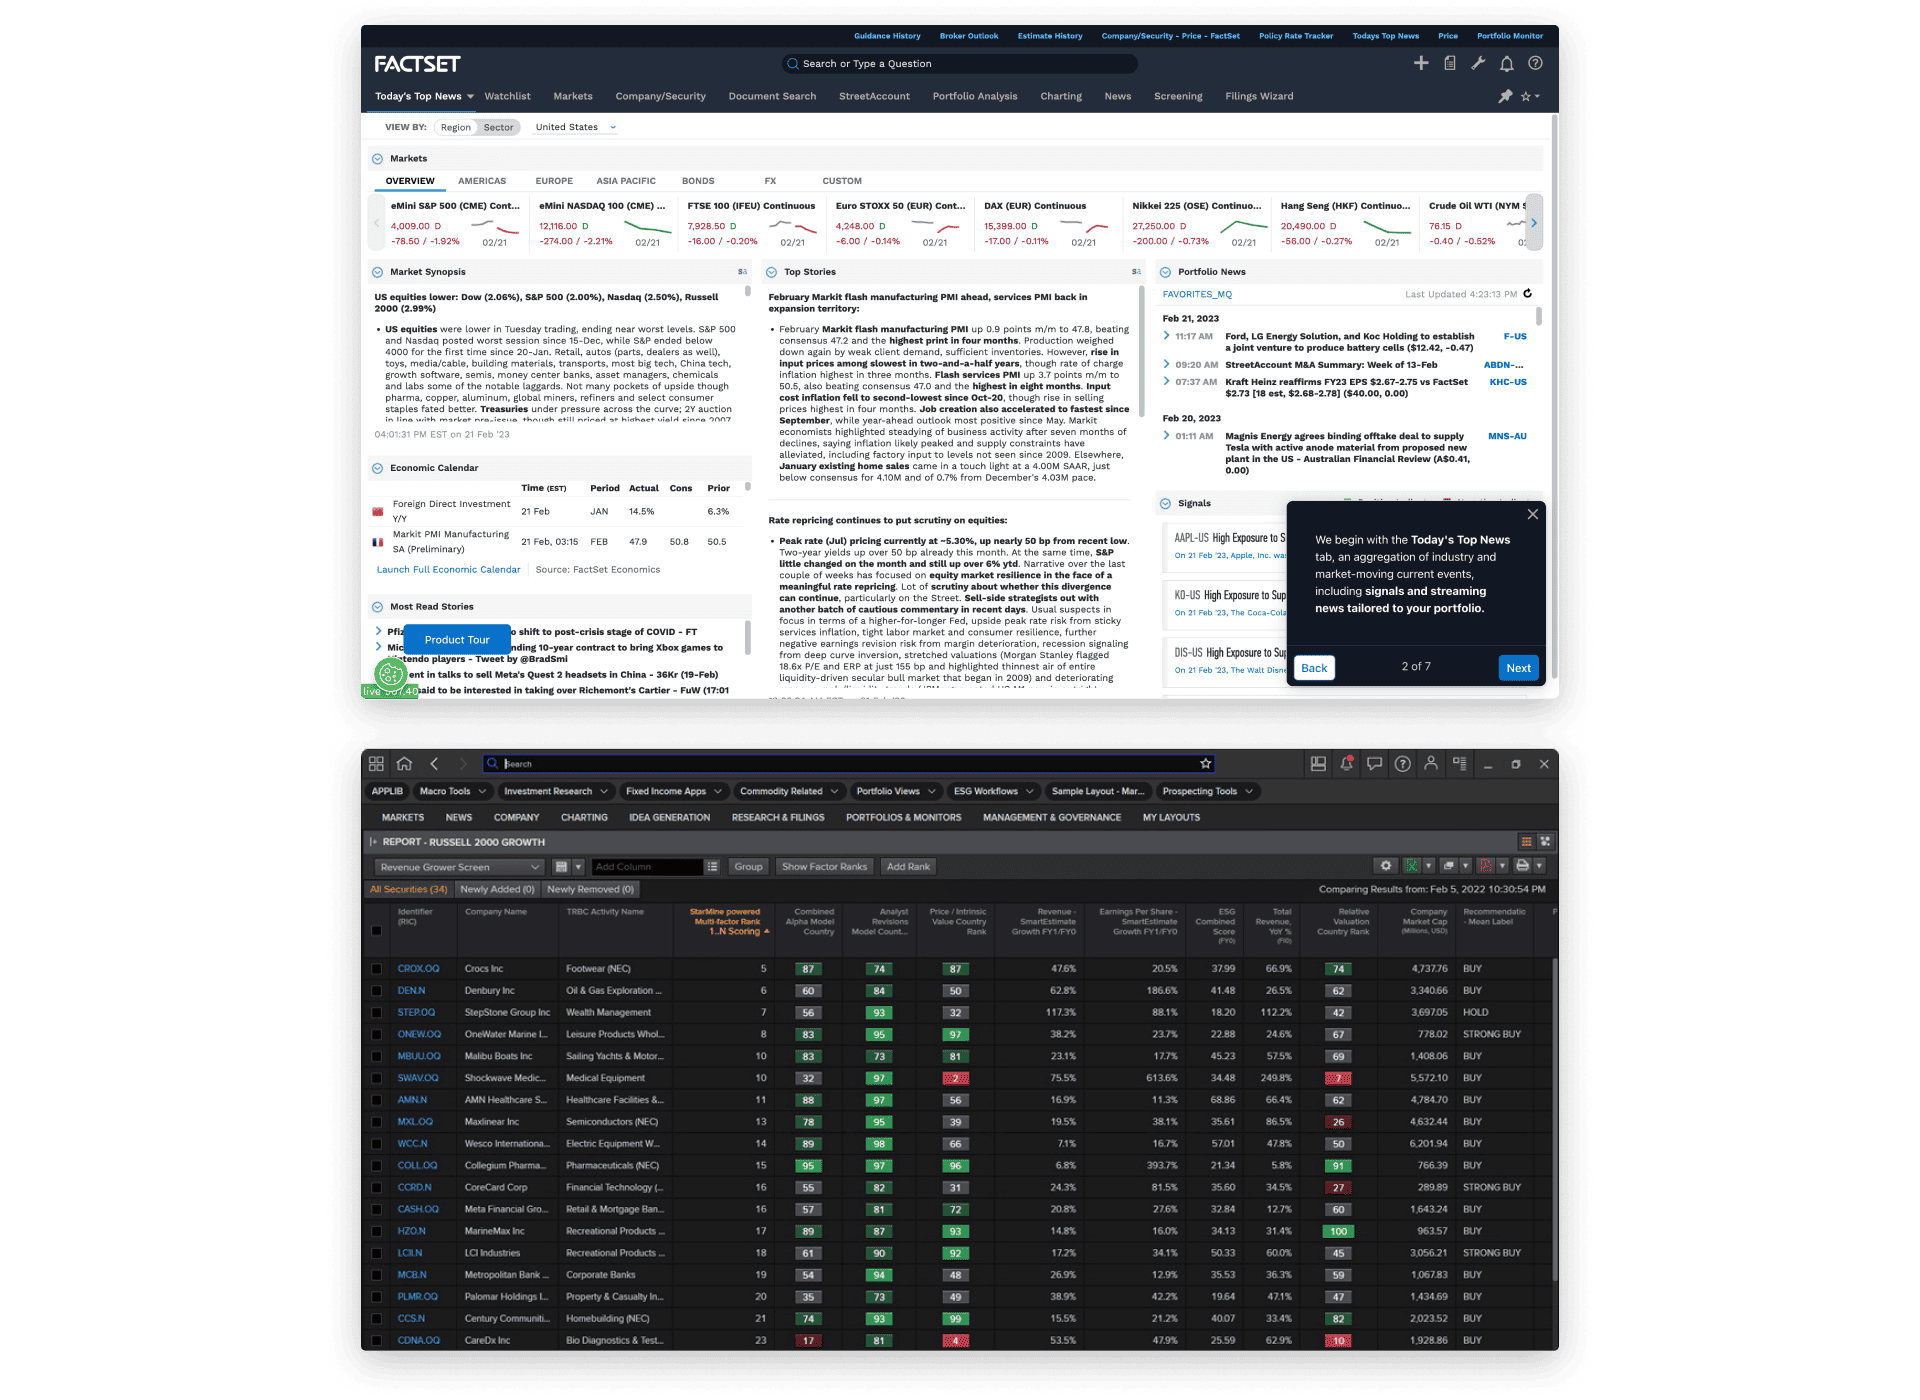Screen dimensions: 1920x1400
Task: Click the favorite star in the search bar
Action: click(x=1205, y=763)
